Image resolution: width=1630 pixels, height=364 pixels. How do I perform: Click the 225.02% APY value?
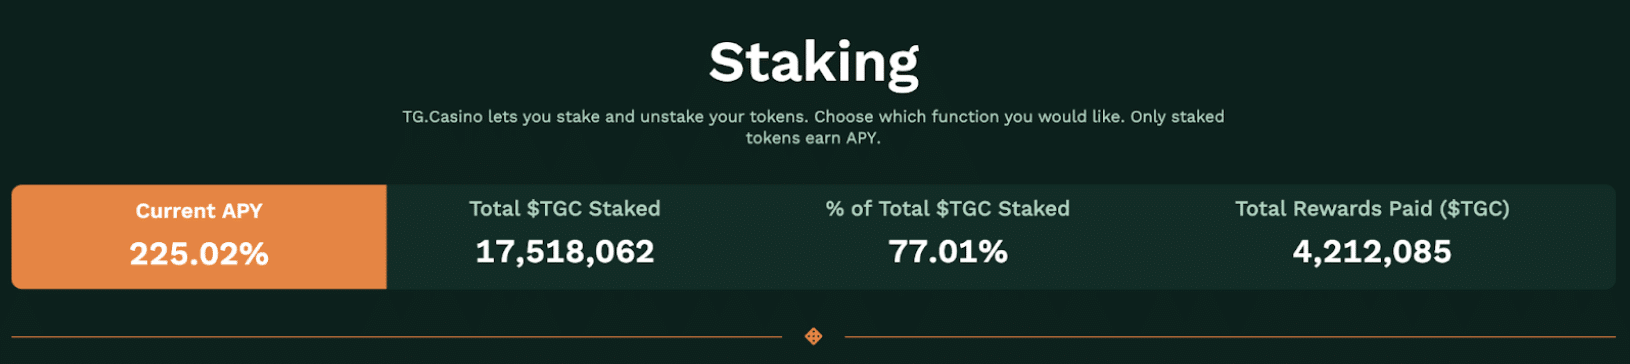(199, 254)
